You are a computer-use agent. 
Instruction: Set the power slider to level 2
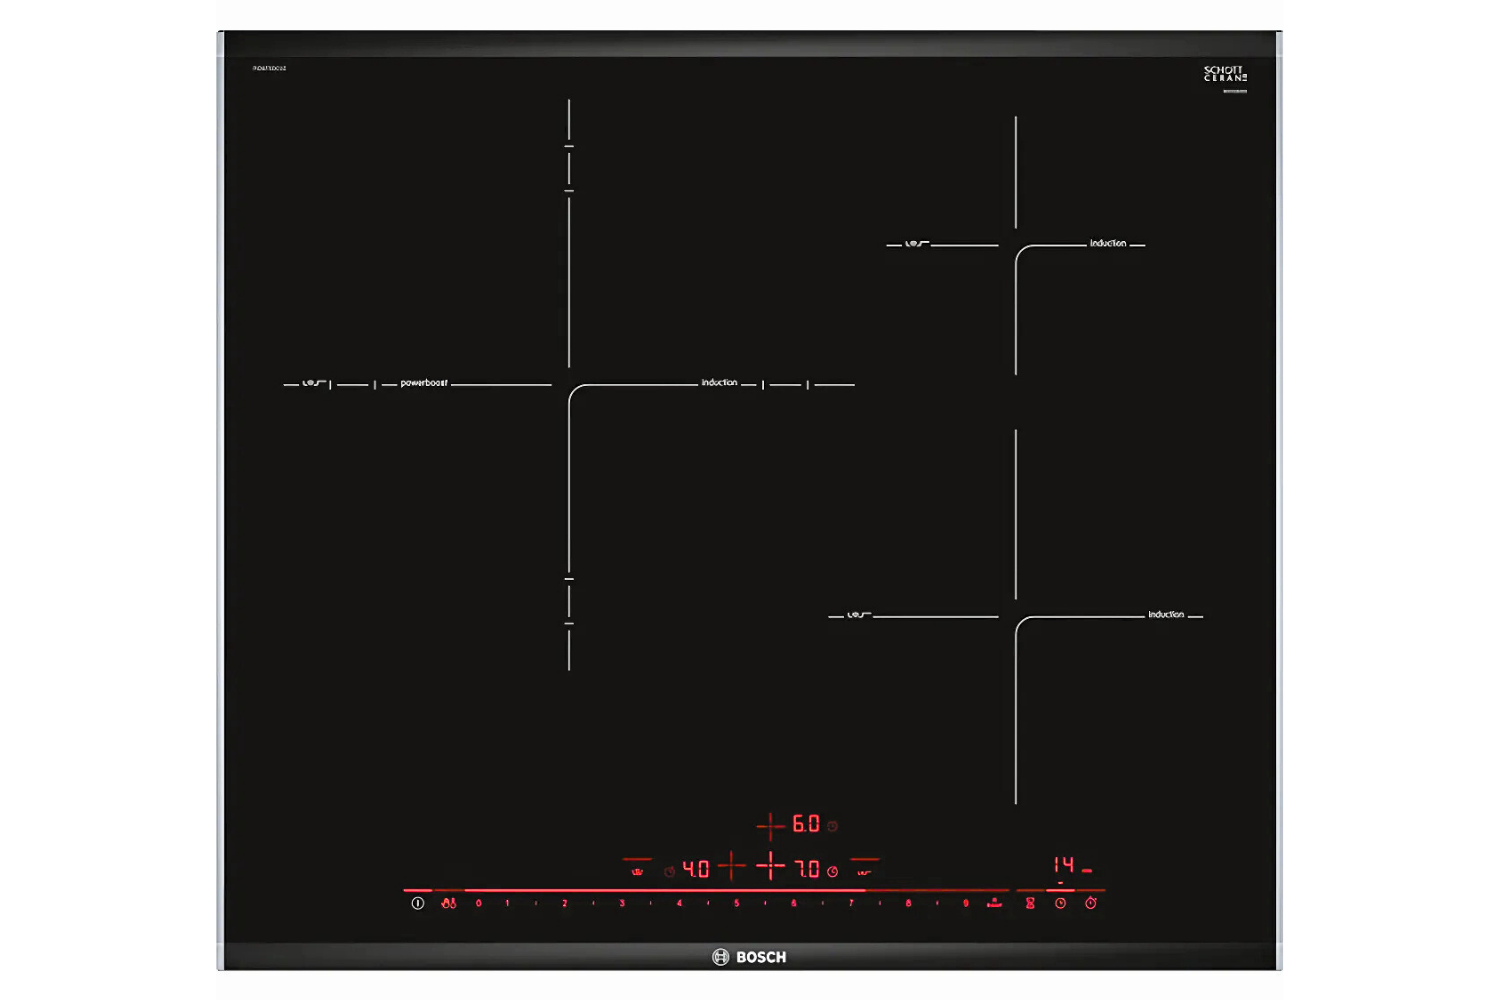pos(565,903)
